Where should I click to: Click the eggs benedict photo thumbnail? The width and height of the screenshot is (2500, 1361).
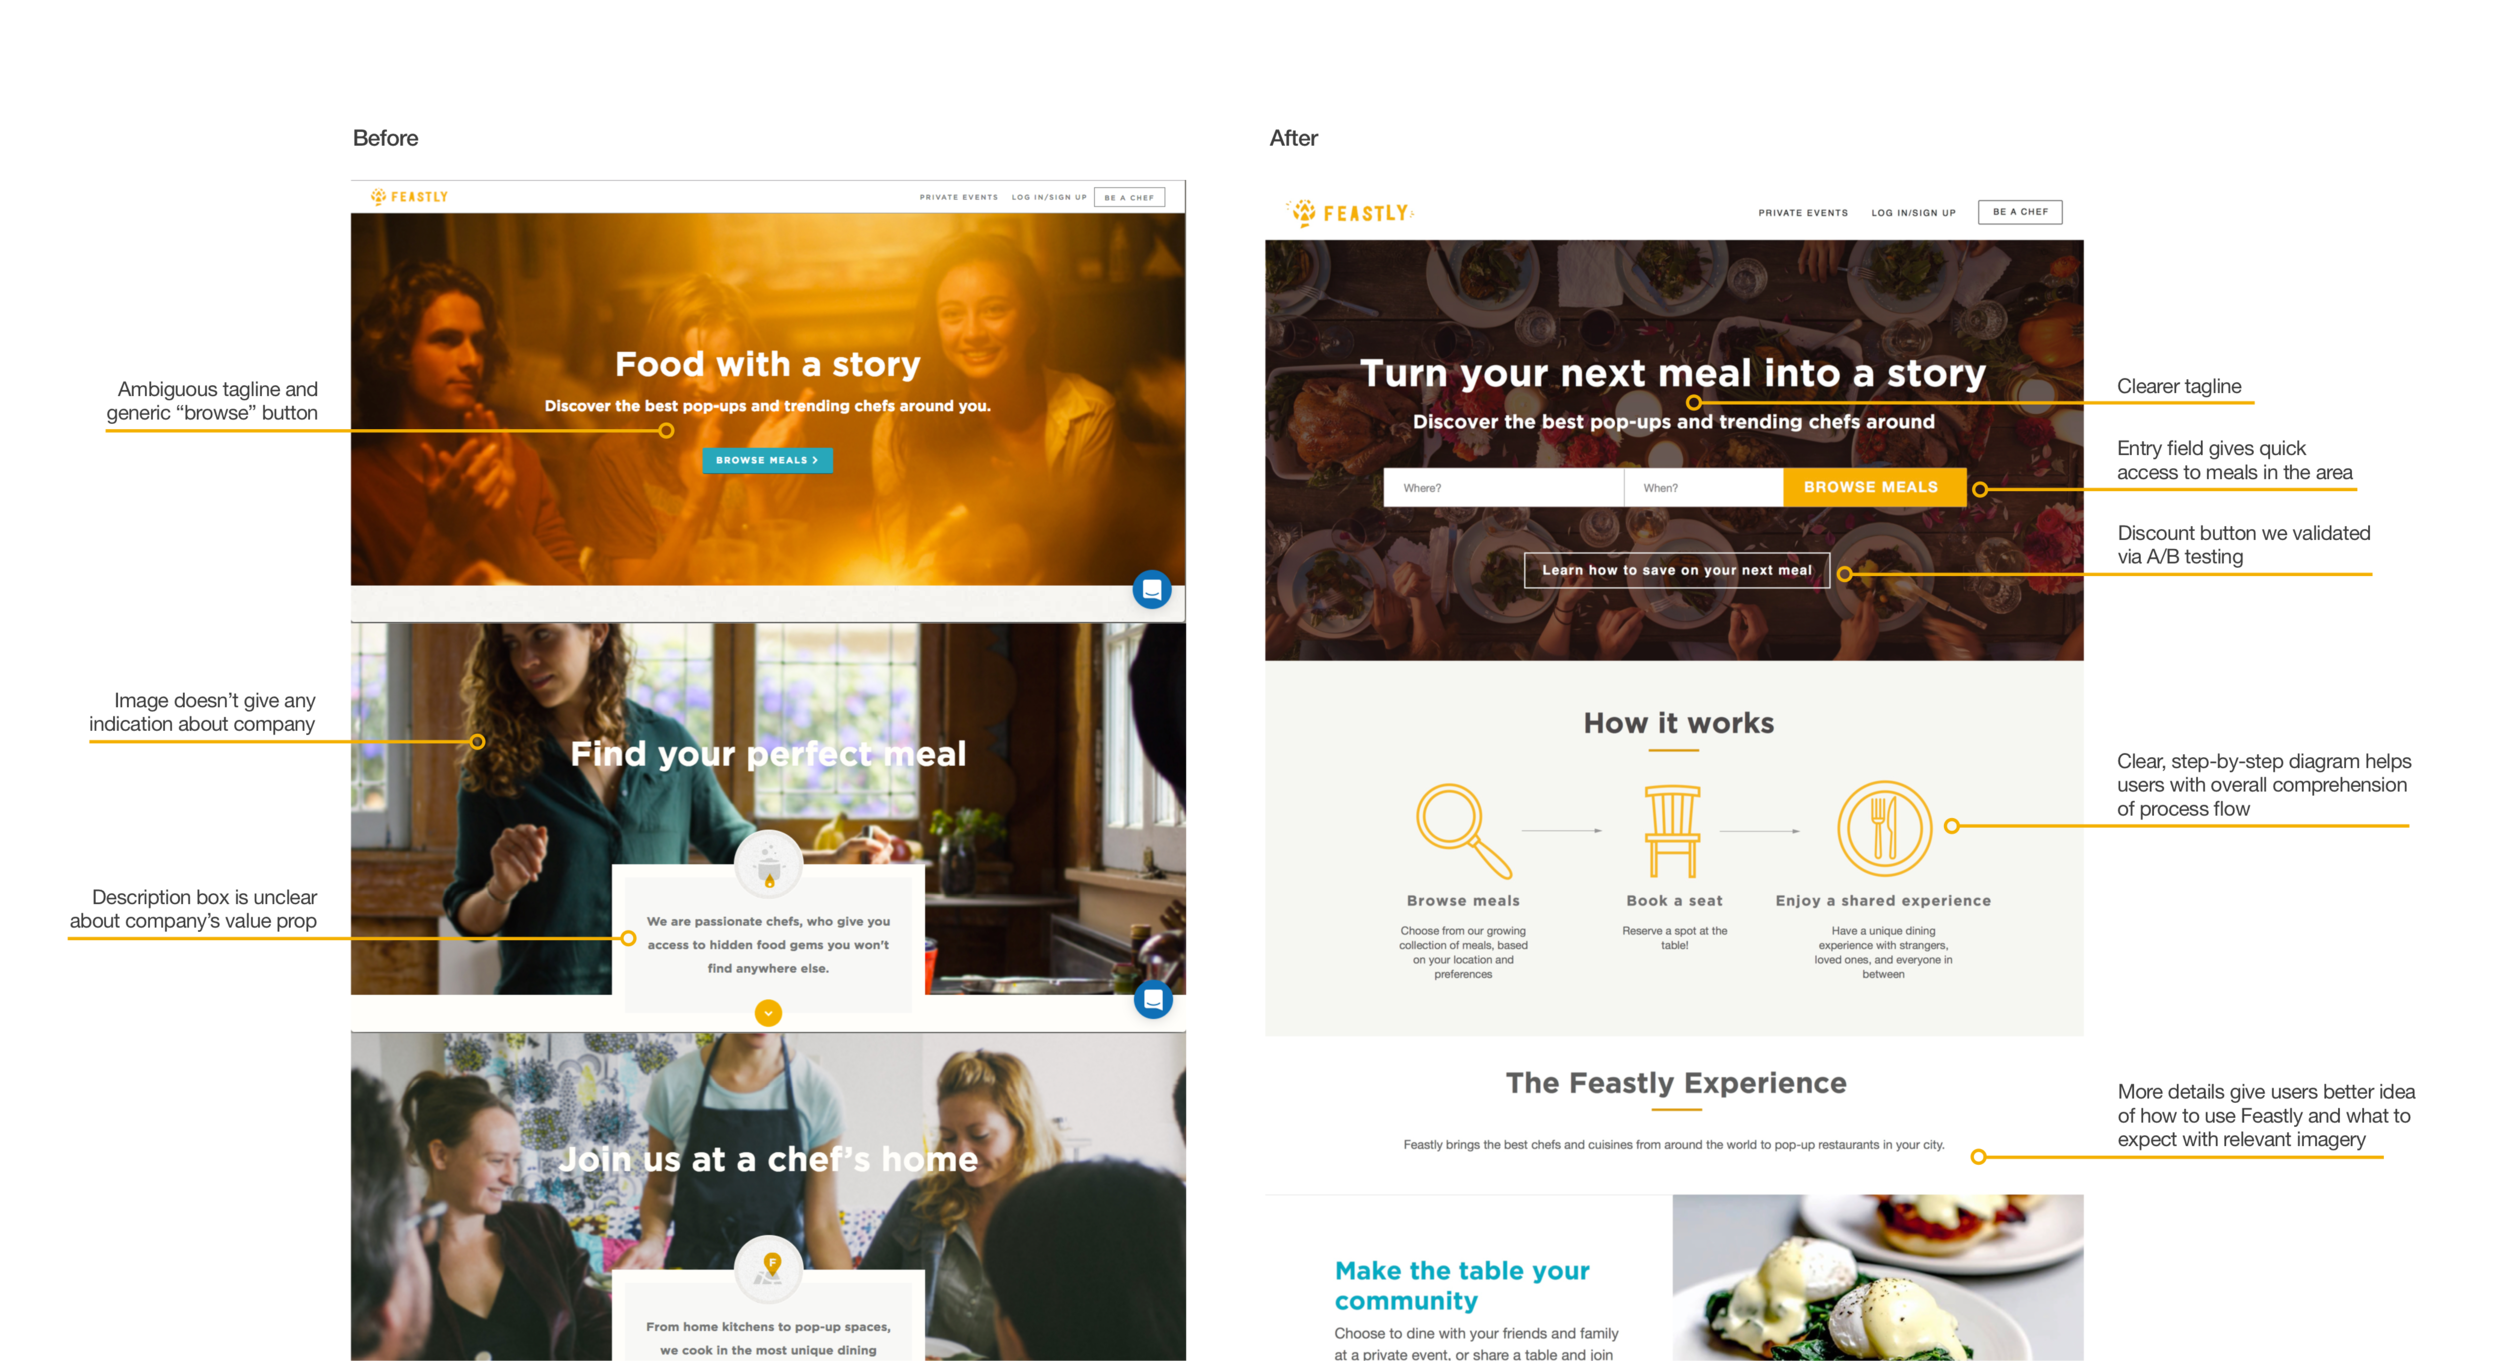click(x=1878, y=1277)
